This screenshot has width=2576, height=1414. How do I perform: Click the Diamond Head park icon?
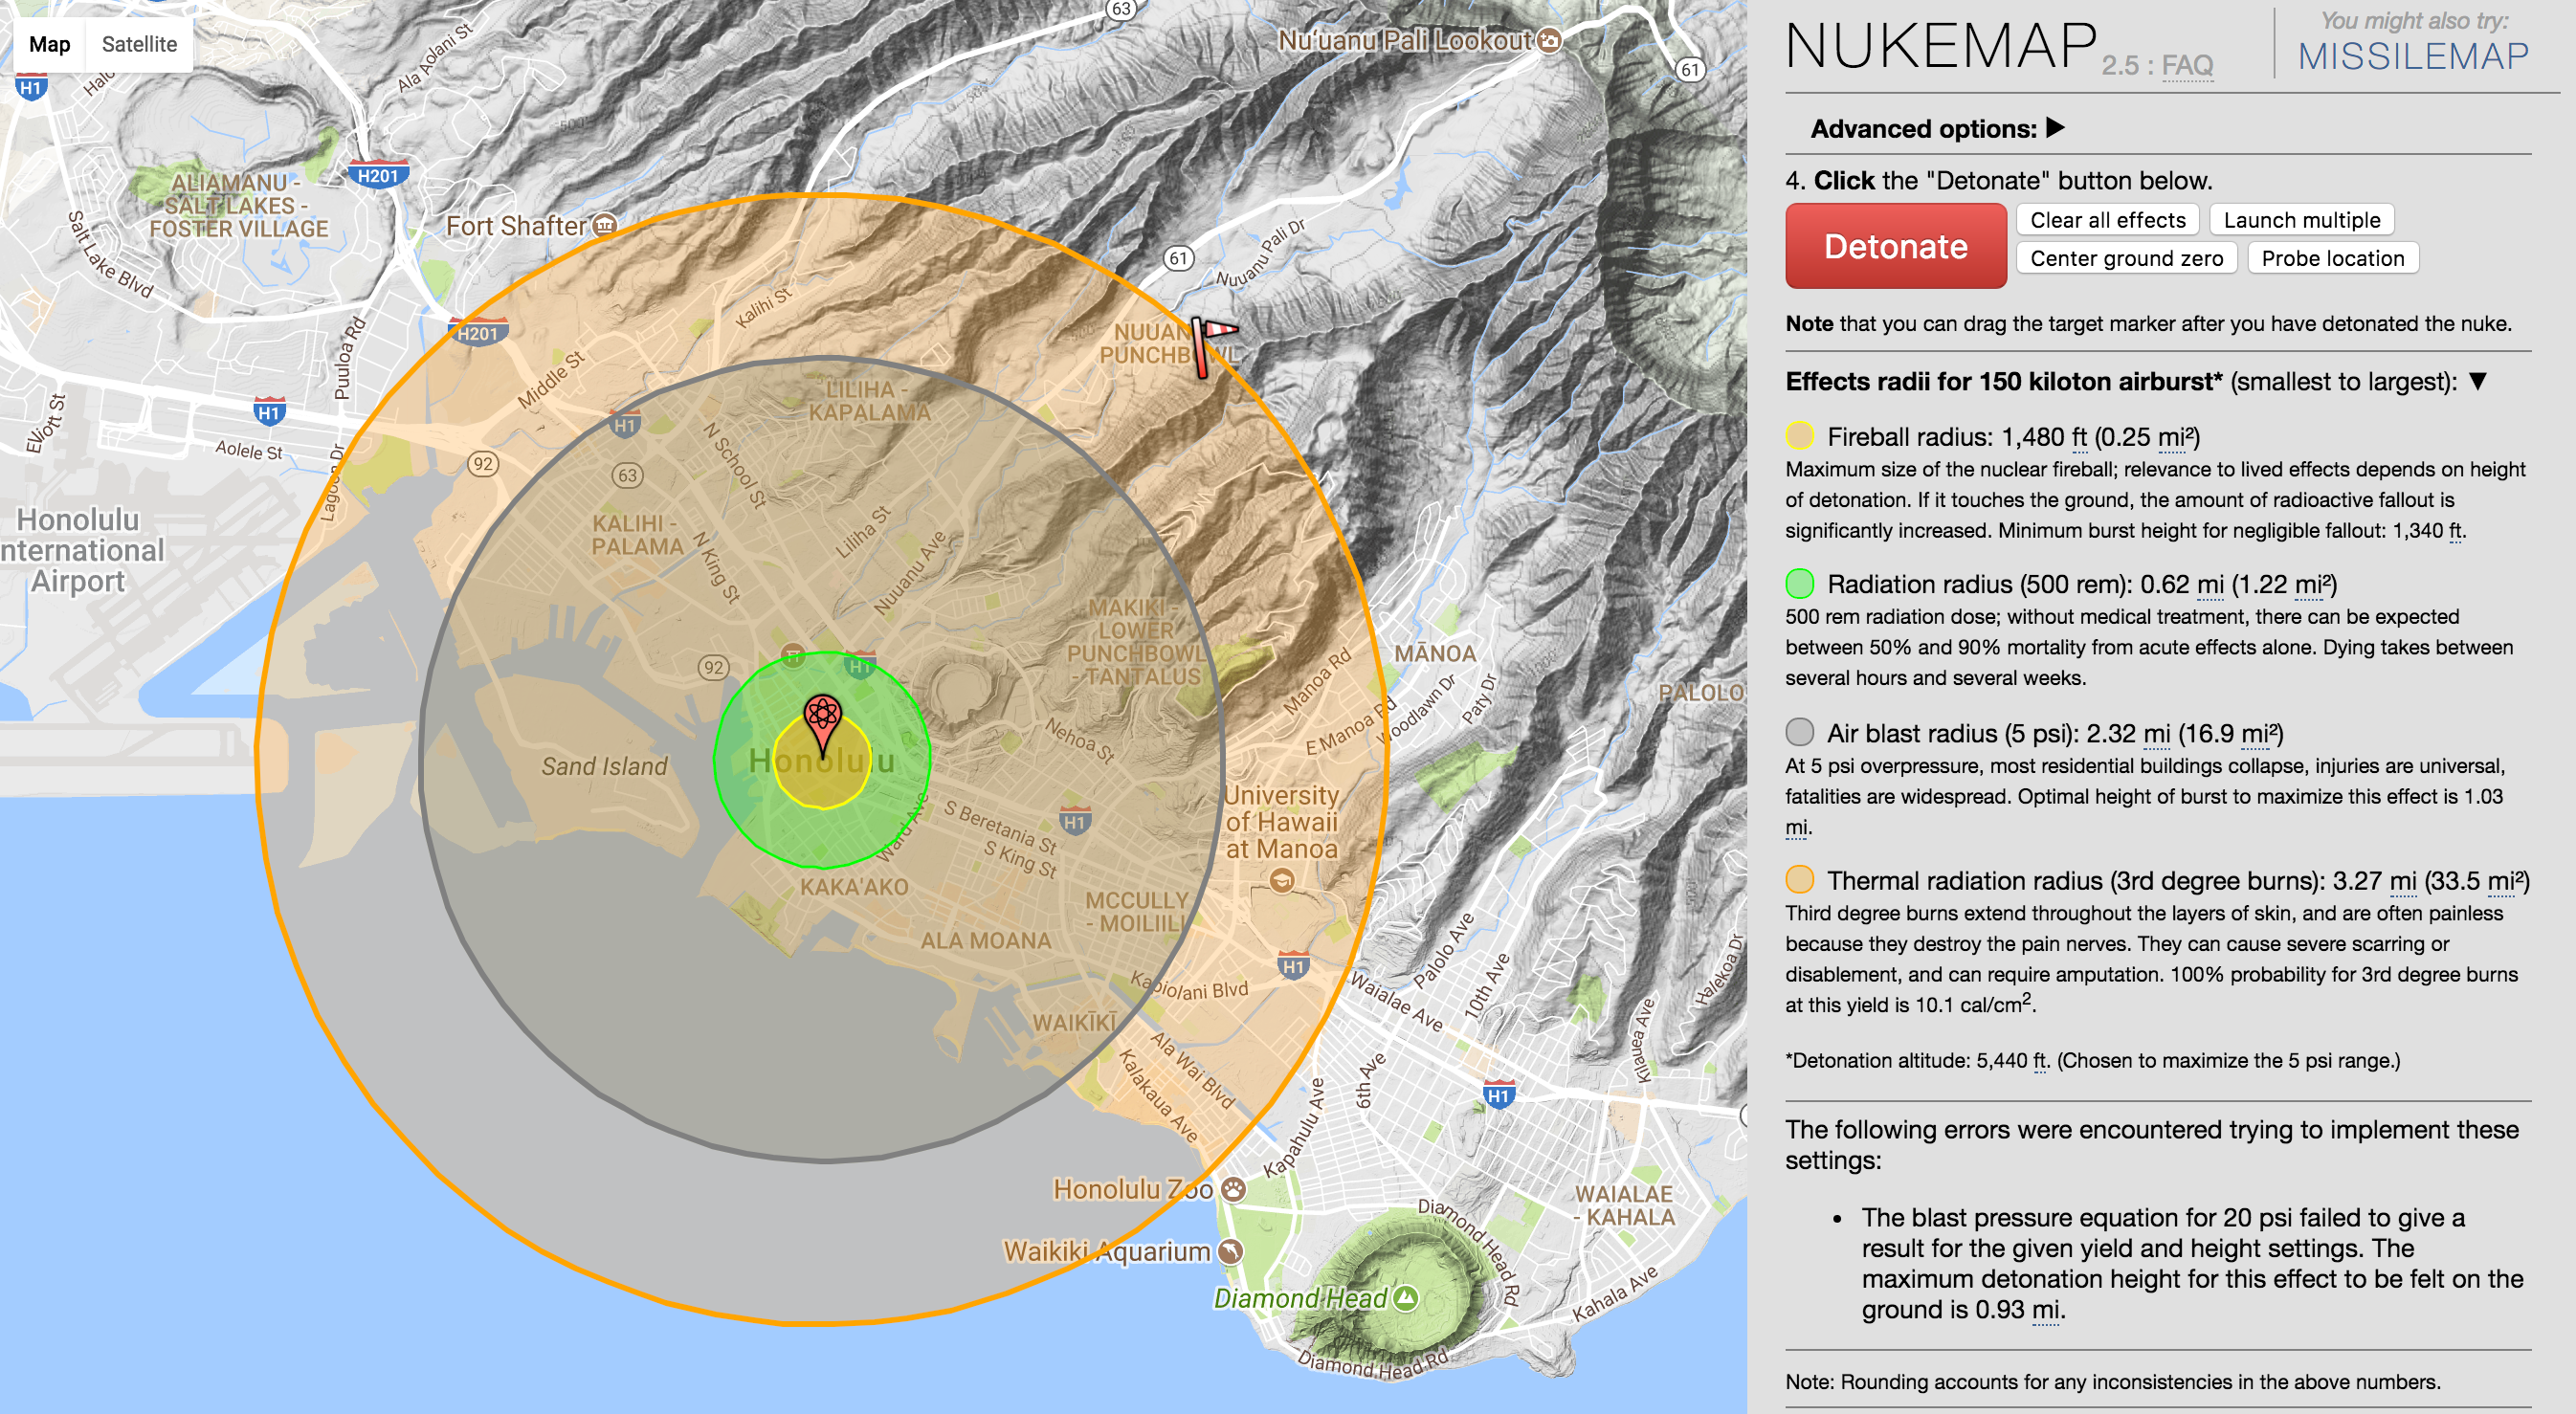pyautogui.click(x=1405, y=1298)
